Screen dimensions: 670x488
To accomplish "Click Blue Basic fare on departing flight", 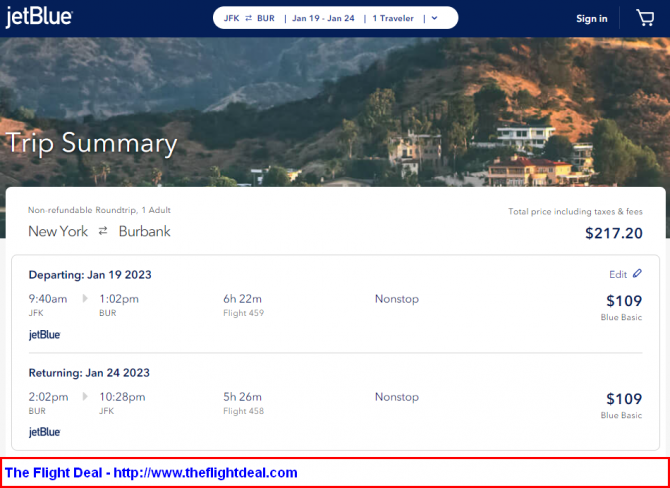I will click(621, 317).
